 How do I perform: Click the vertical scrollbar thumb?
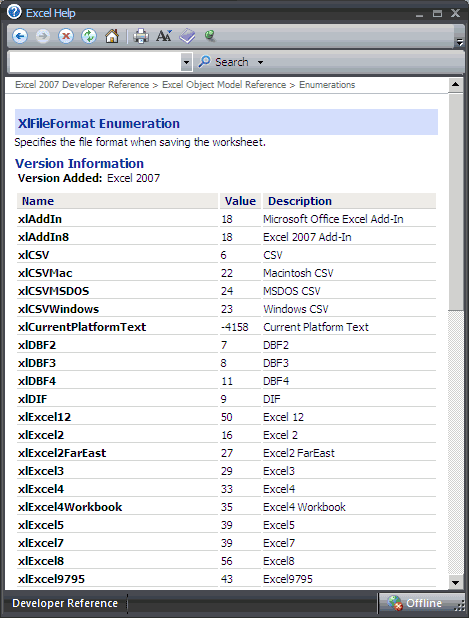(x=456, y=201)
